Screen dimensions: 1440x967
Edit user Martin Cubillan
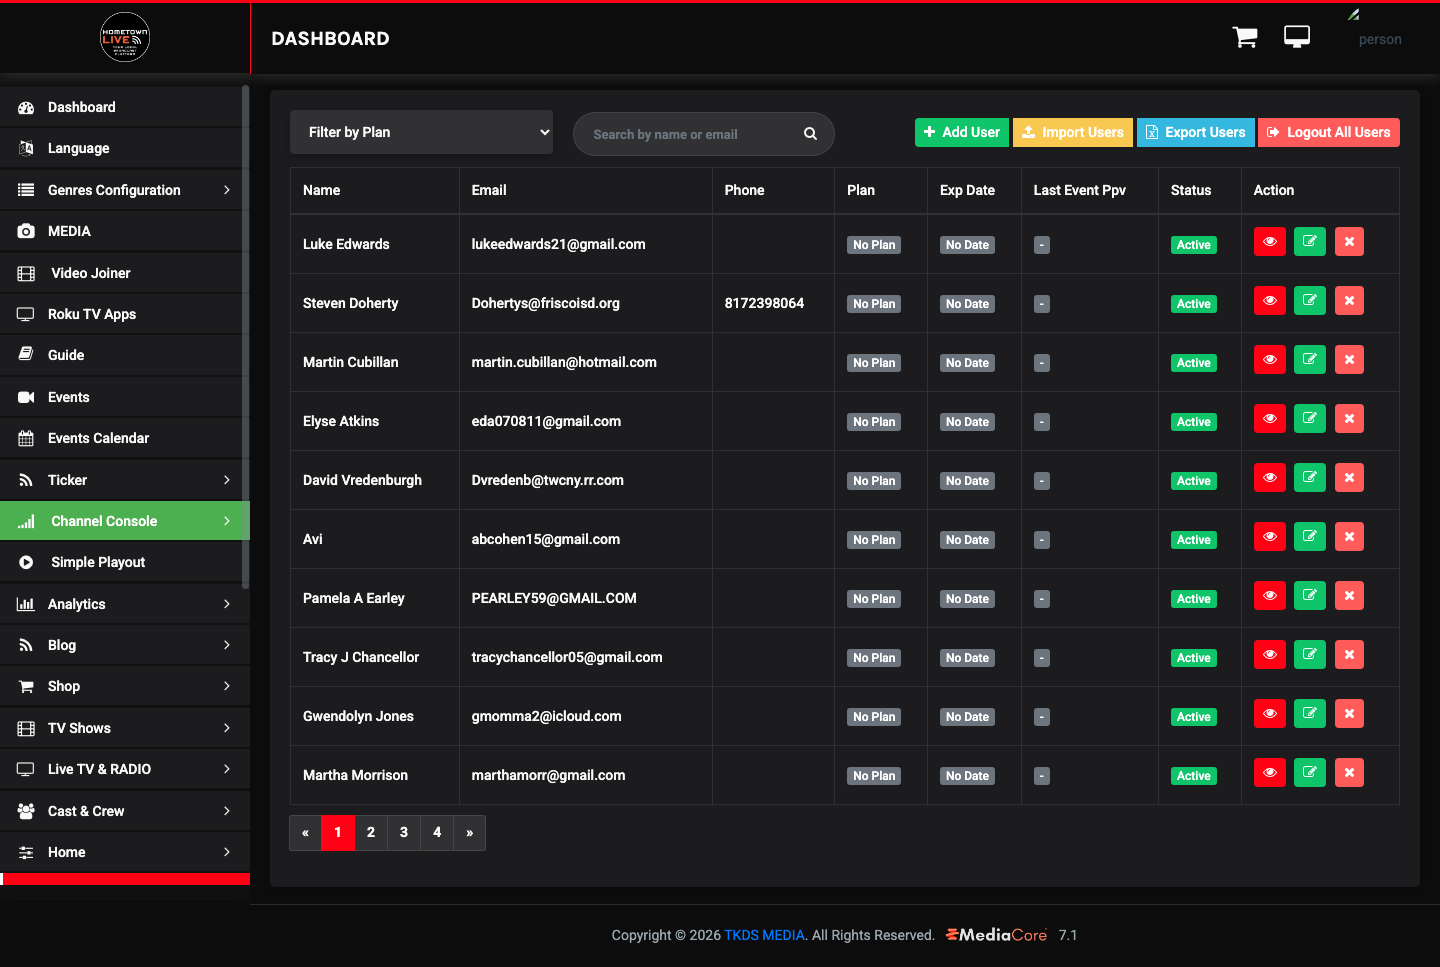[x=1309, y=360]
